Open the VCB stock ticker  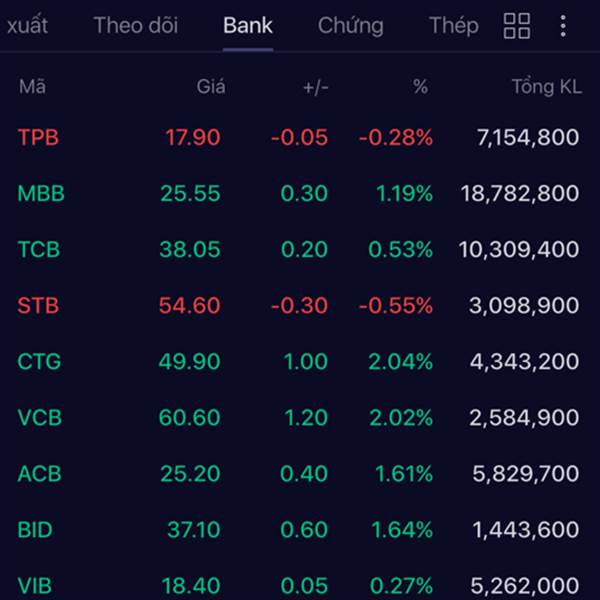[x=39, y=418]
